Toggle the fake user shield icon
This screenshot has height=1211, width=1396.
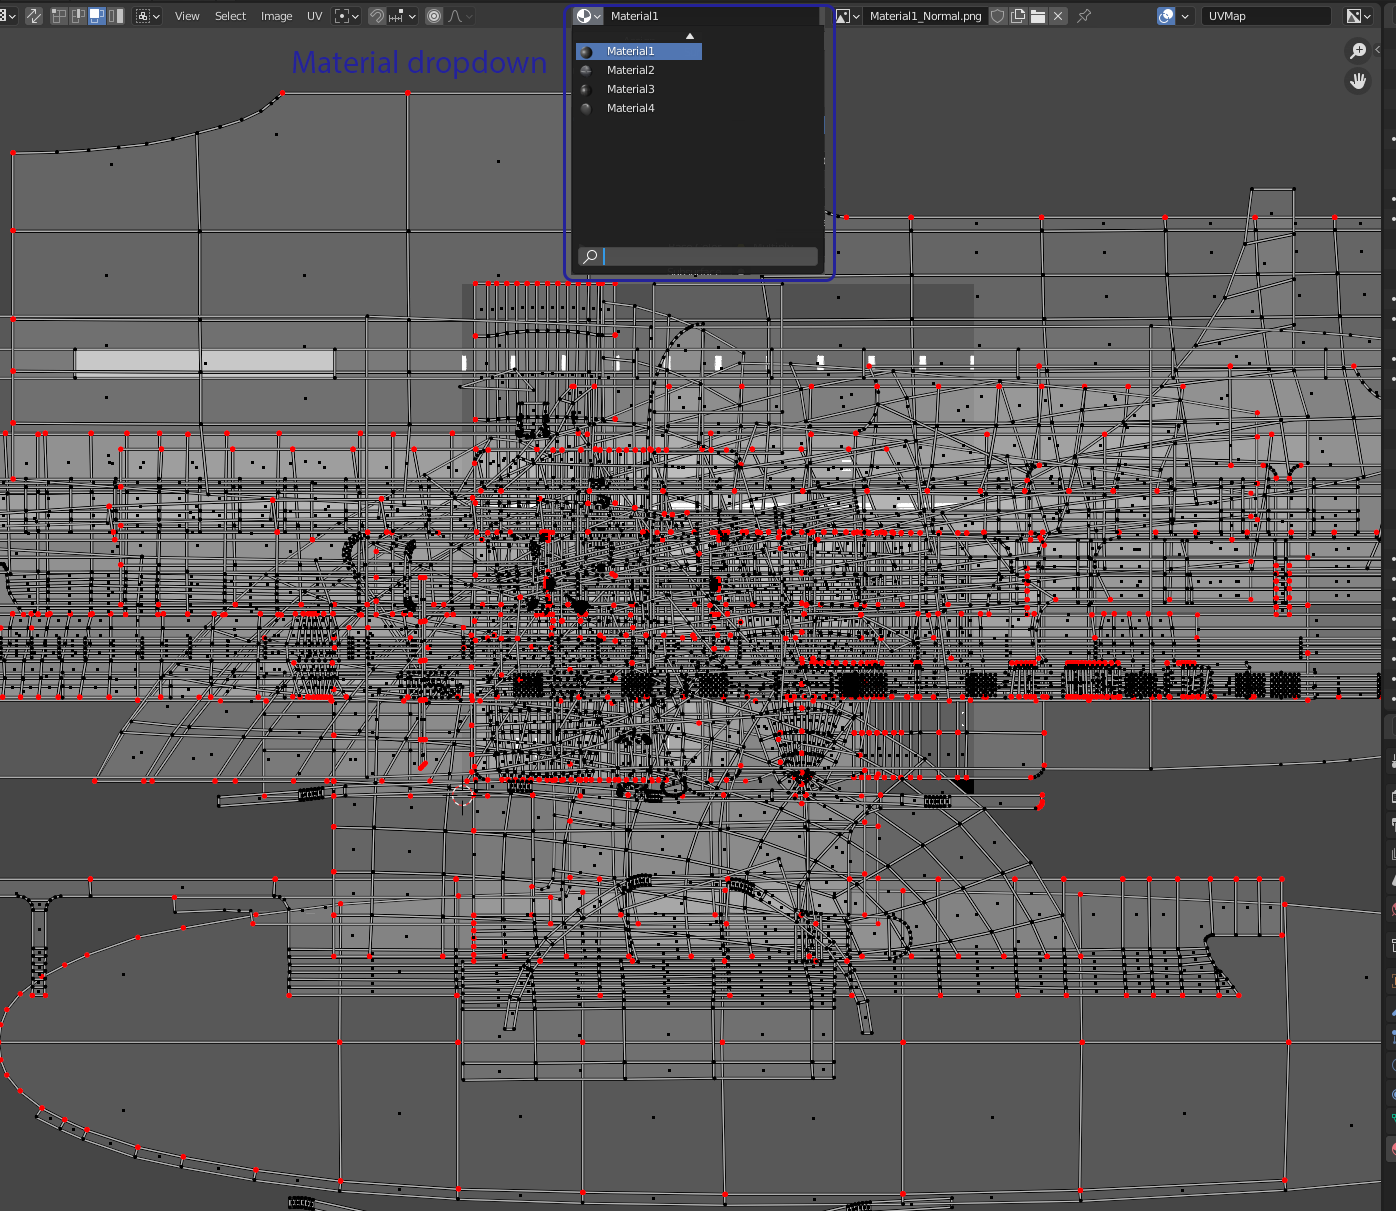tap(998, 16)
